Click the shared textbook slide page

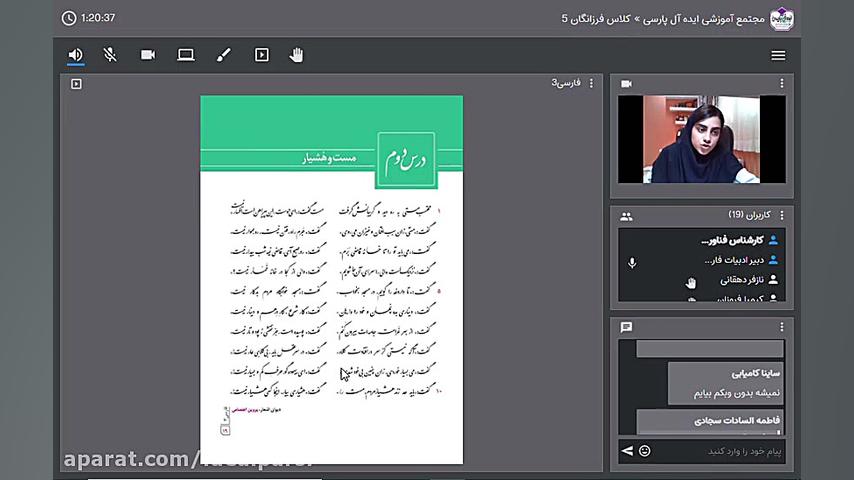pyautogui.click(x=332, y=280)
